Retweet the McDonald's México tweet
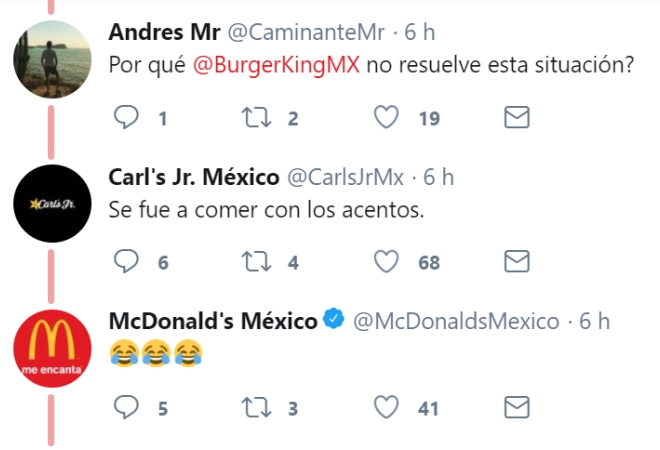 pyautogui.click(x=257, y=406)
